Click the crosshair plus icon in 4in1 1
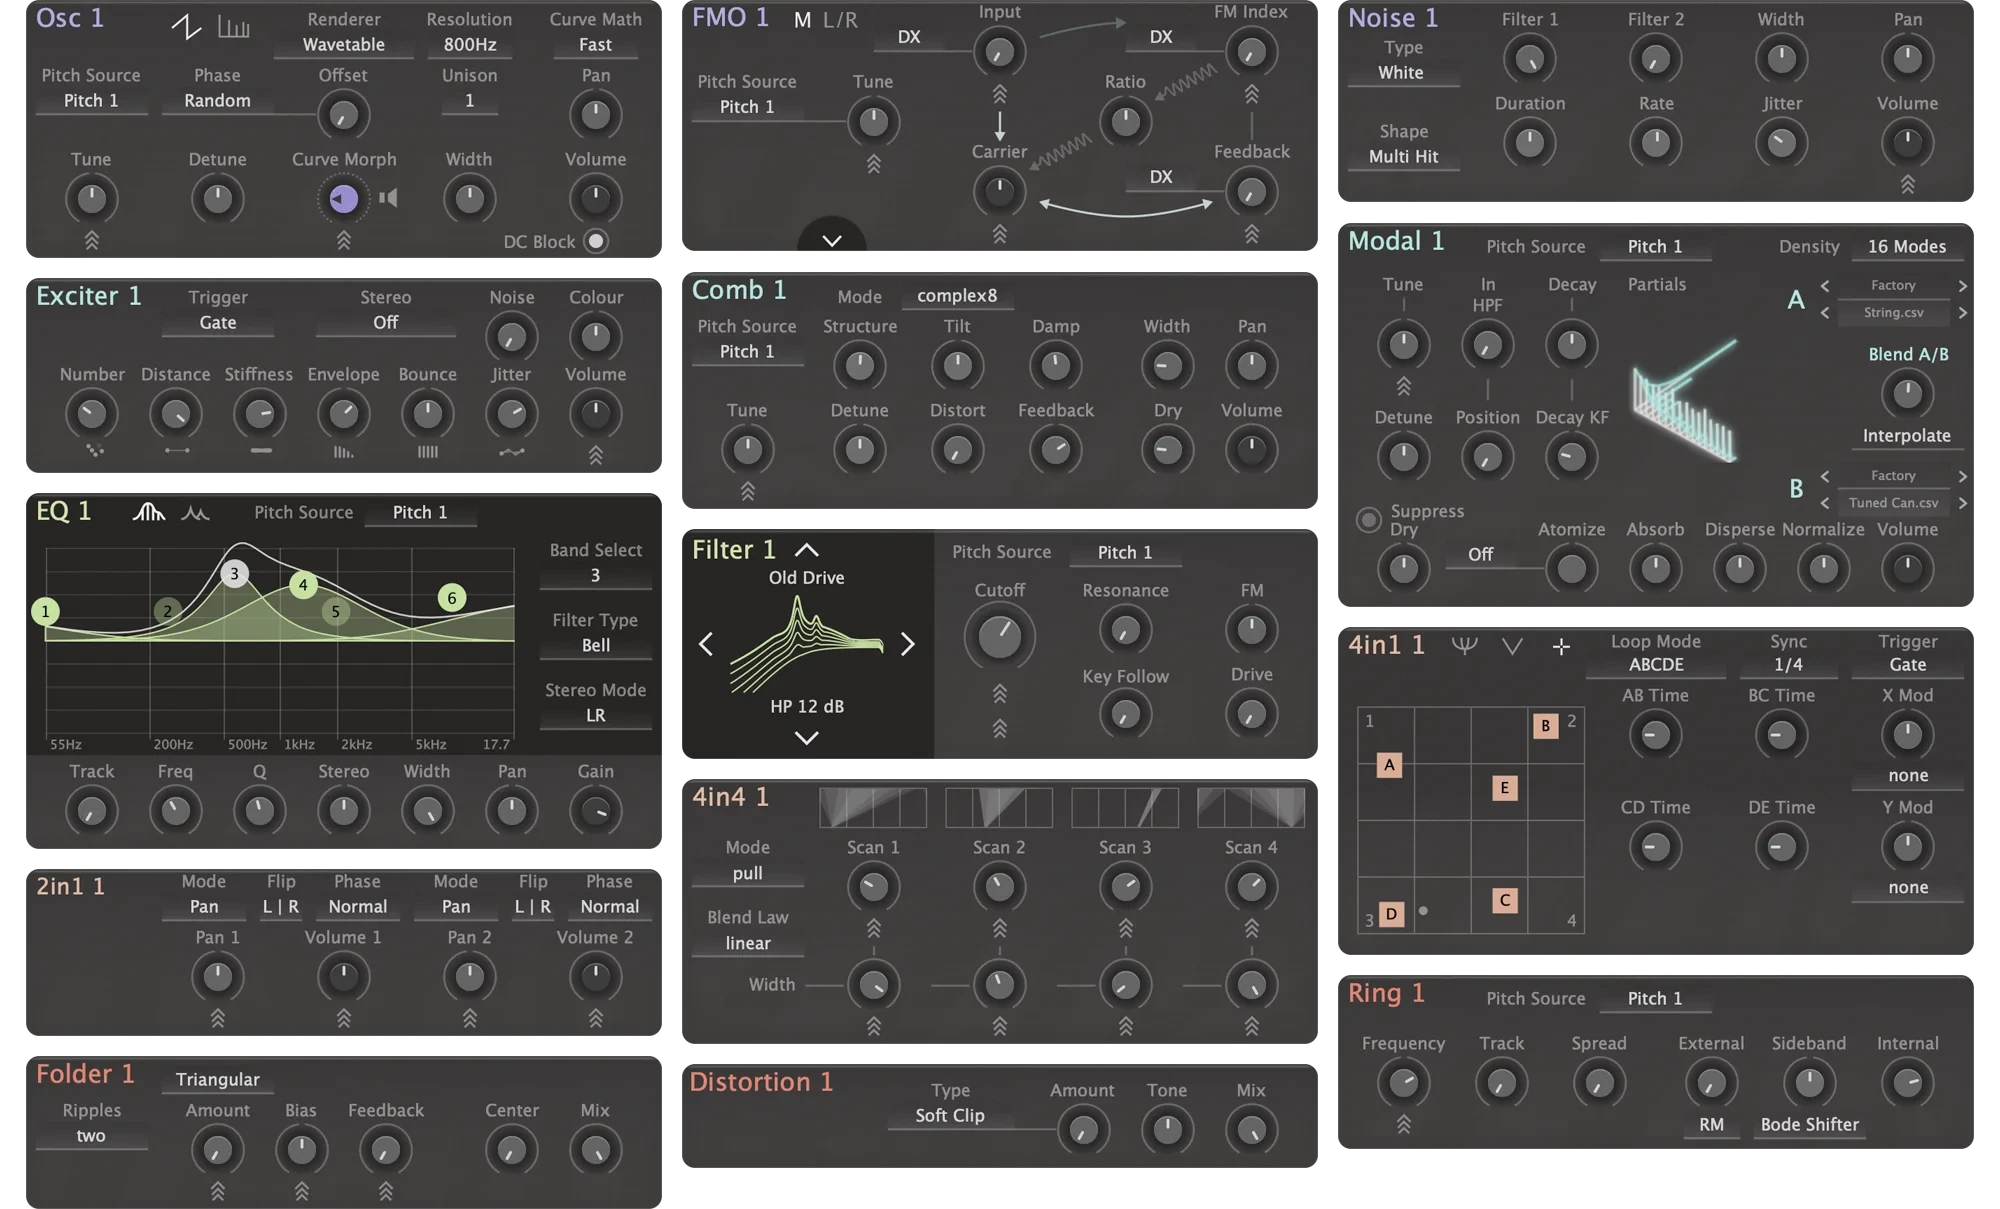This screenshot has height=1209, width=2000. pos(1561,647)
